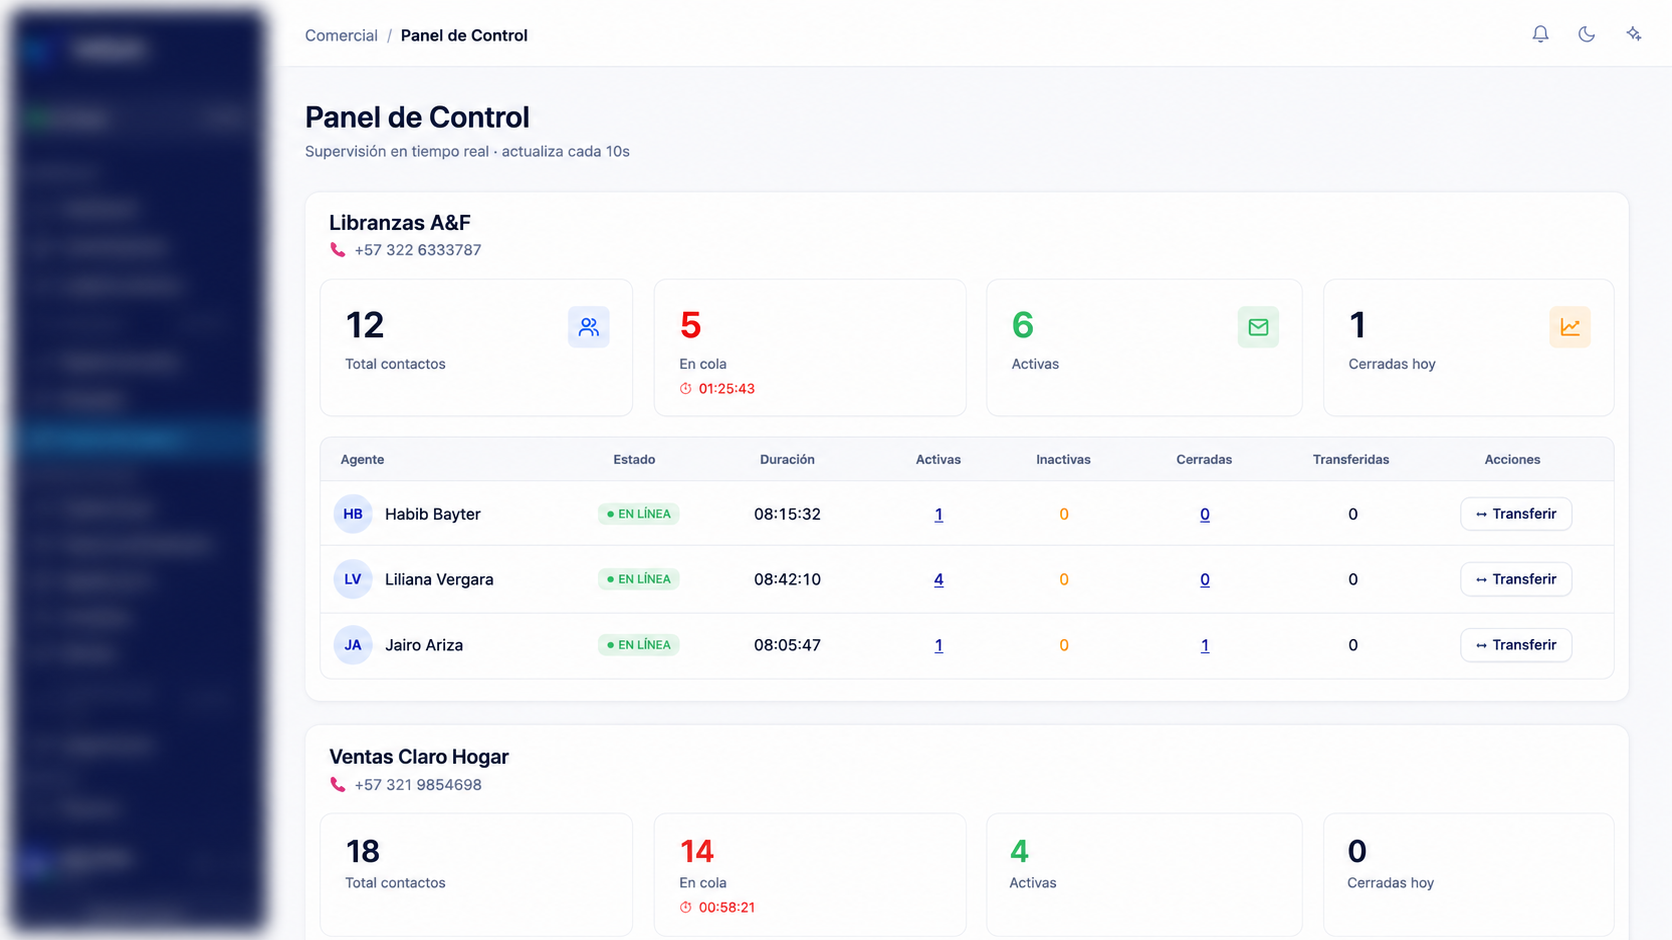This screenshot has width=1672, height=940.
Task: Transfer Habib Bayter's conversations
Action: click(1516, 514)
